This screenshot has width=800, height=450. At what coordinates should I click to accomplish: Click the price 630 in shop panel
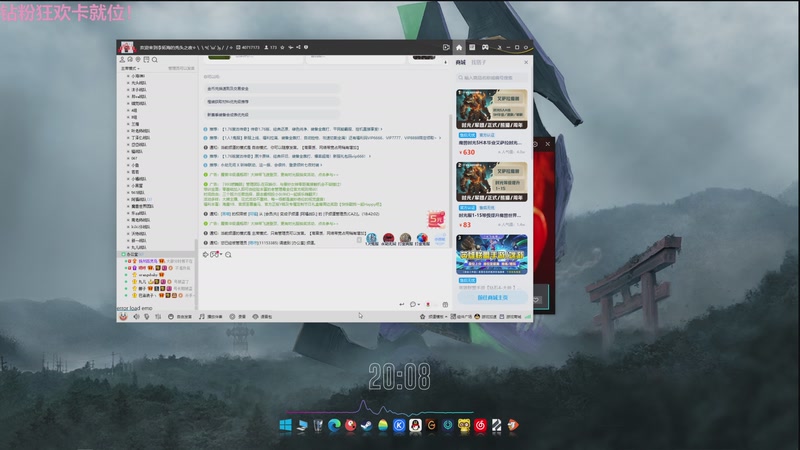(467, 152)
